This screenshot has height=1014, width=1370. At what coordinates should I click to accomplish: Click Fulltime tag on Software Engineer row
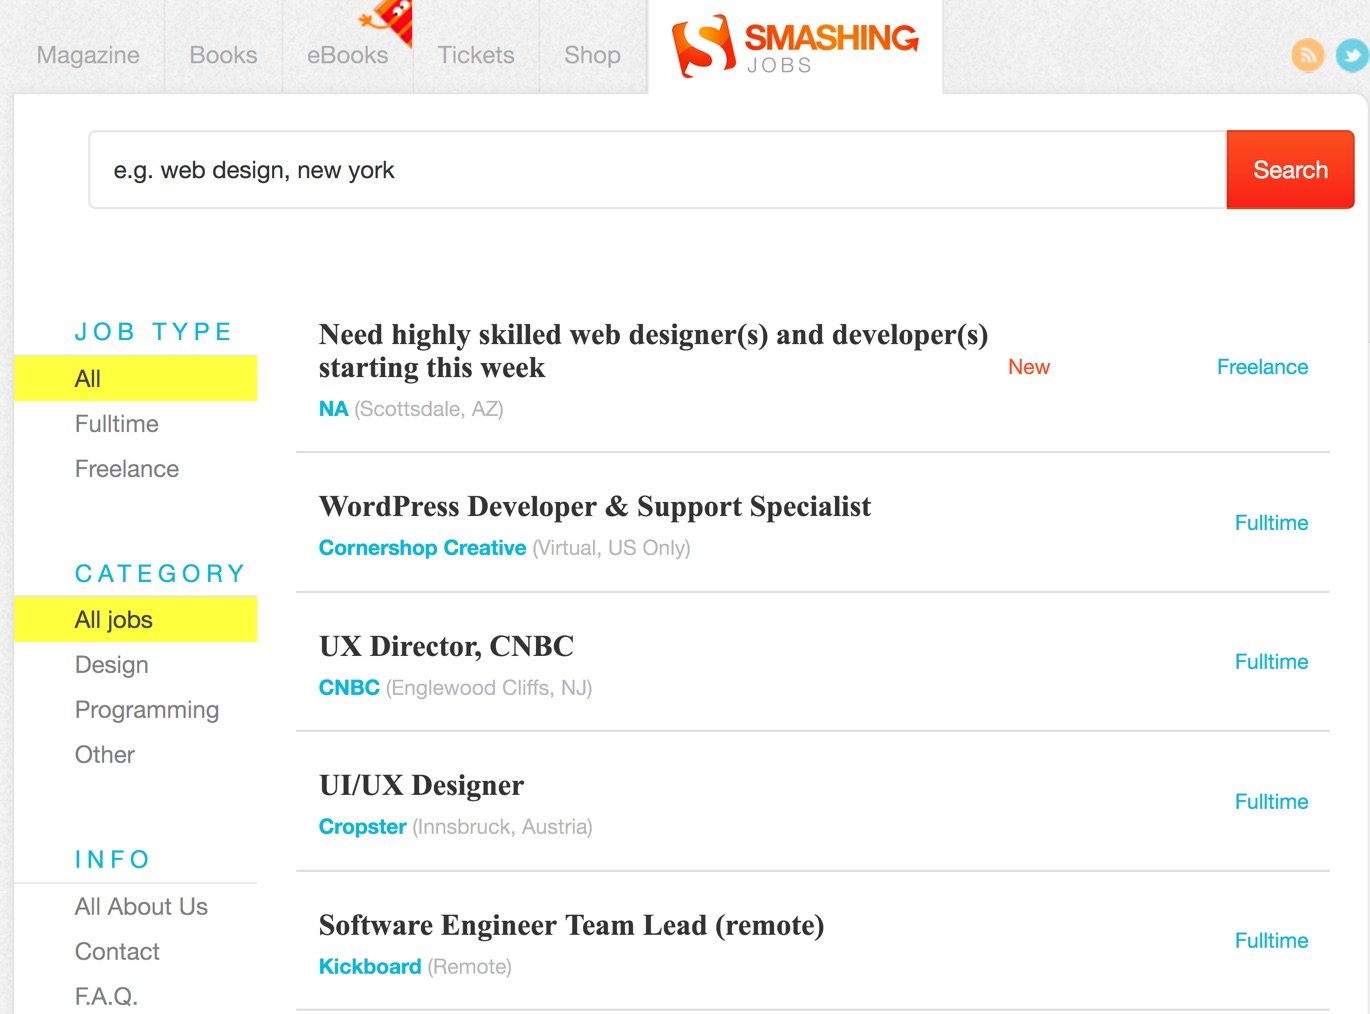coord(1271,941)
